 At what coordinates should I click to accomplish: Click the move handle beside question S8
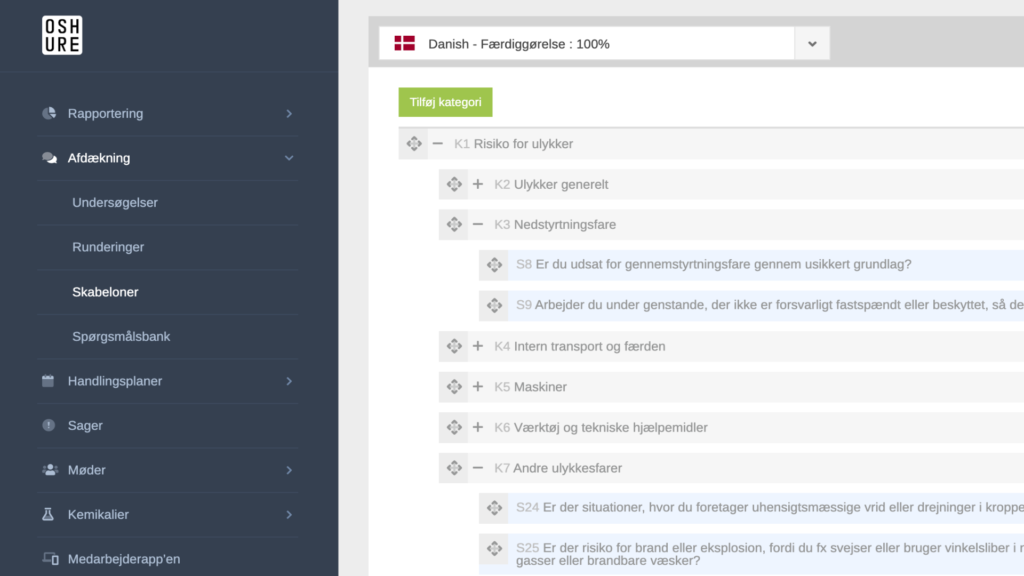(494, 265)
